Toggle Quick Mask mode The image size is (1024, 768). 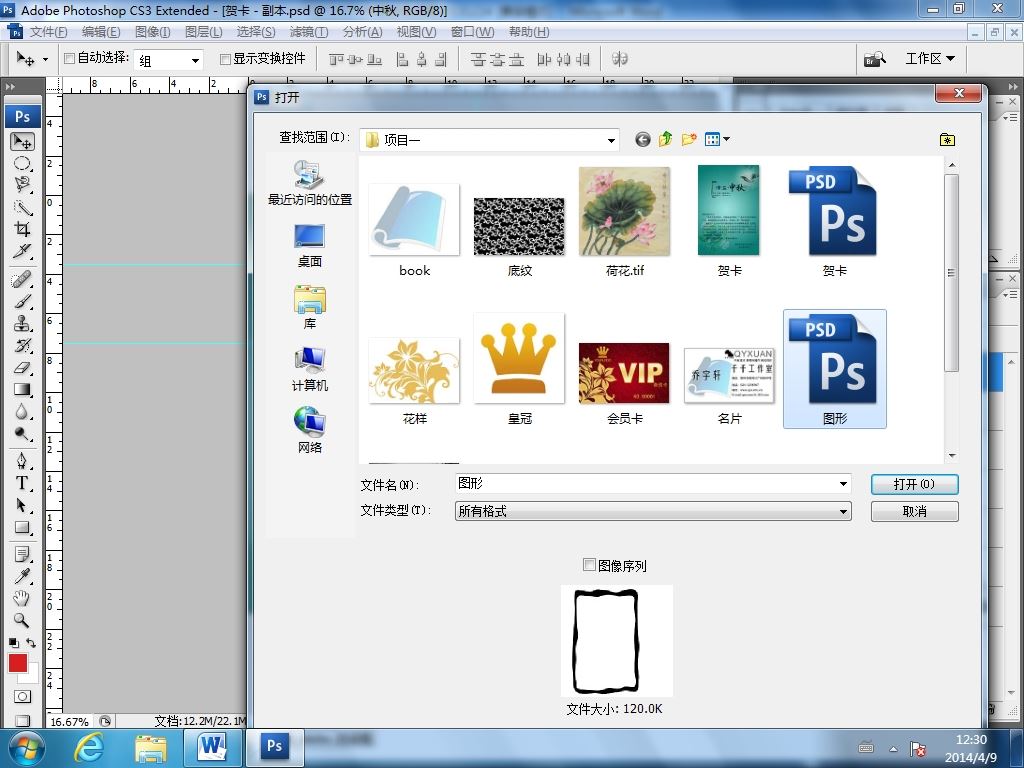(x=22, y=697)
